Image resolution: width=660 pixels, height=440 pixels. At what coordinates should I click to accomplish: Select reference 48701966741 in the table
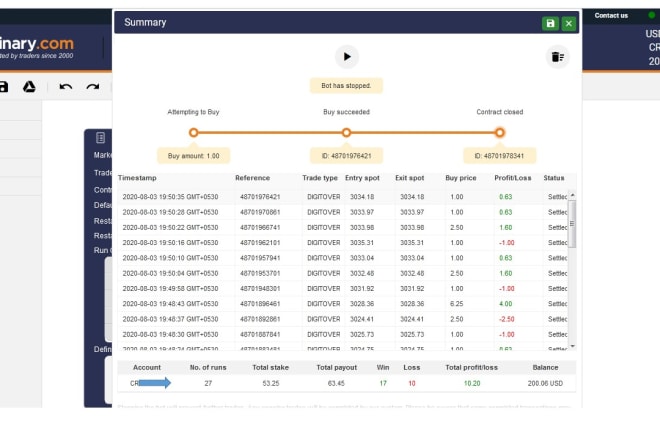pyautogui.click(x=260, y=227)
